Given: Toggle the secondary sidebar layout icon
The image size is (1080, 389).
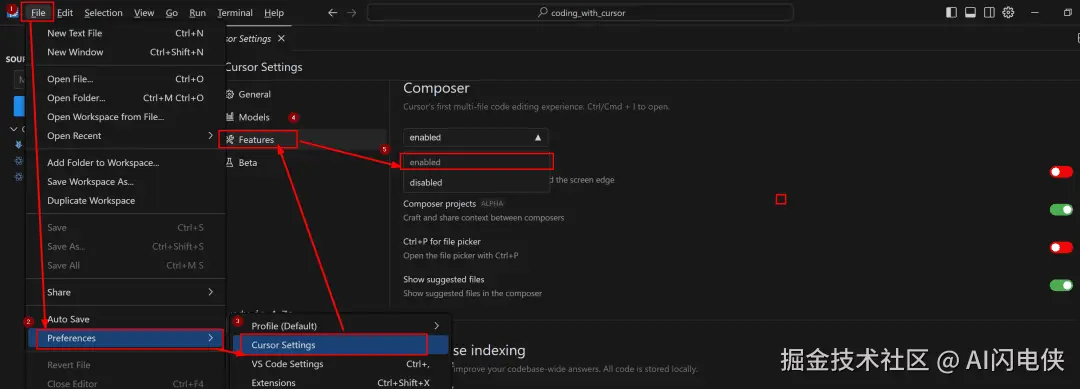Looking at the screenshot, I should point(989,12).
